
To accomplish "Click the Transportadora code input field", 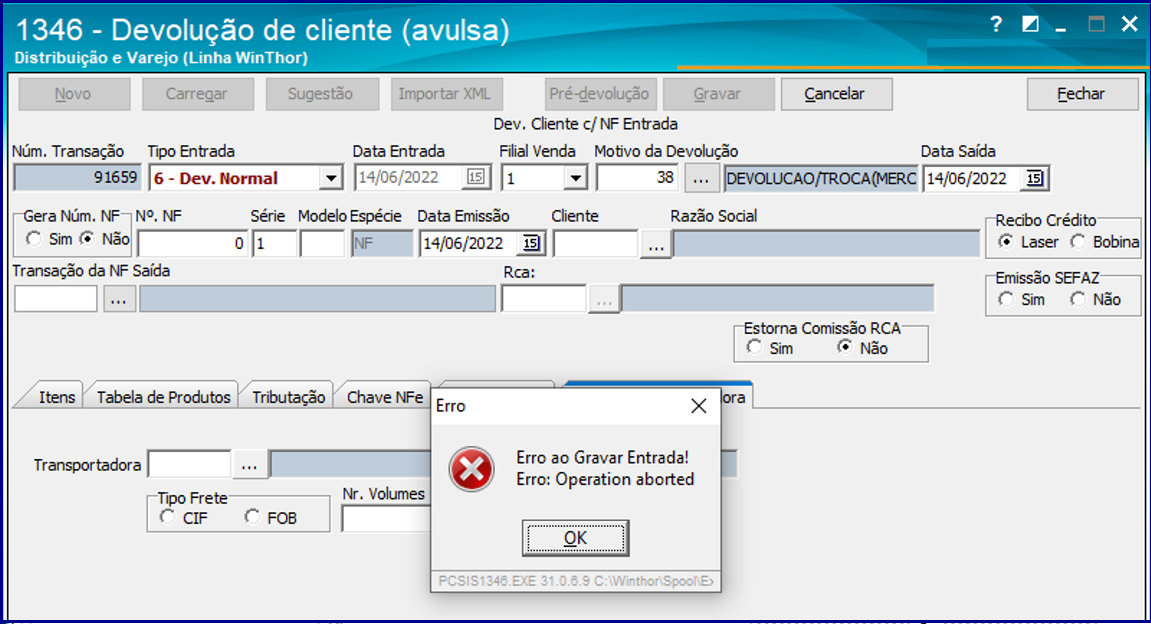I will (x=189, y=465).
